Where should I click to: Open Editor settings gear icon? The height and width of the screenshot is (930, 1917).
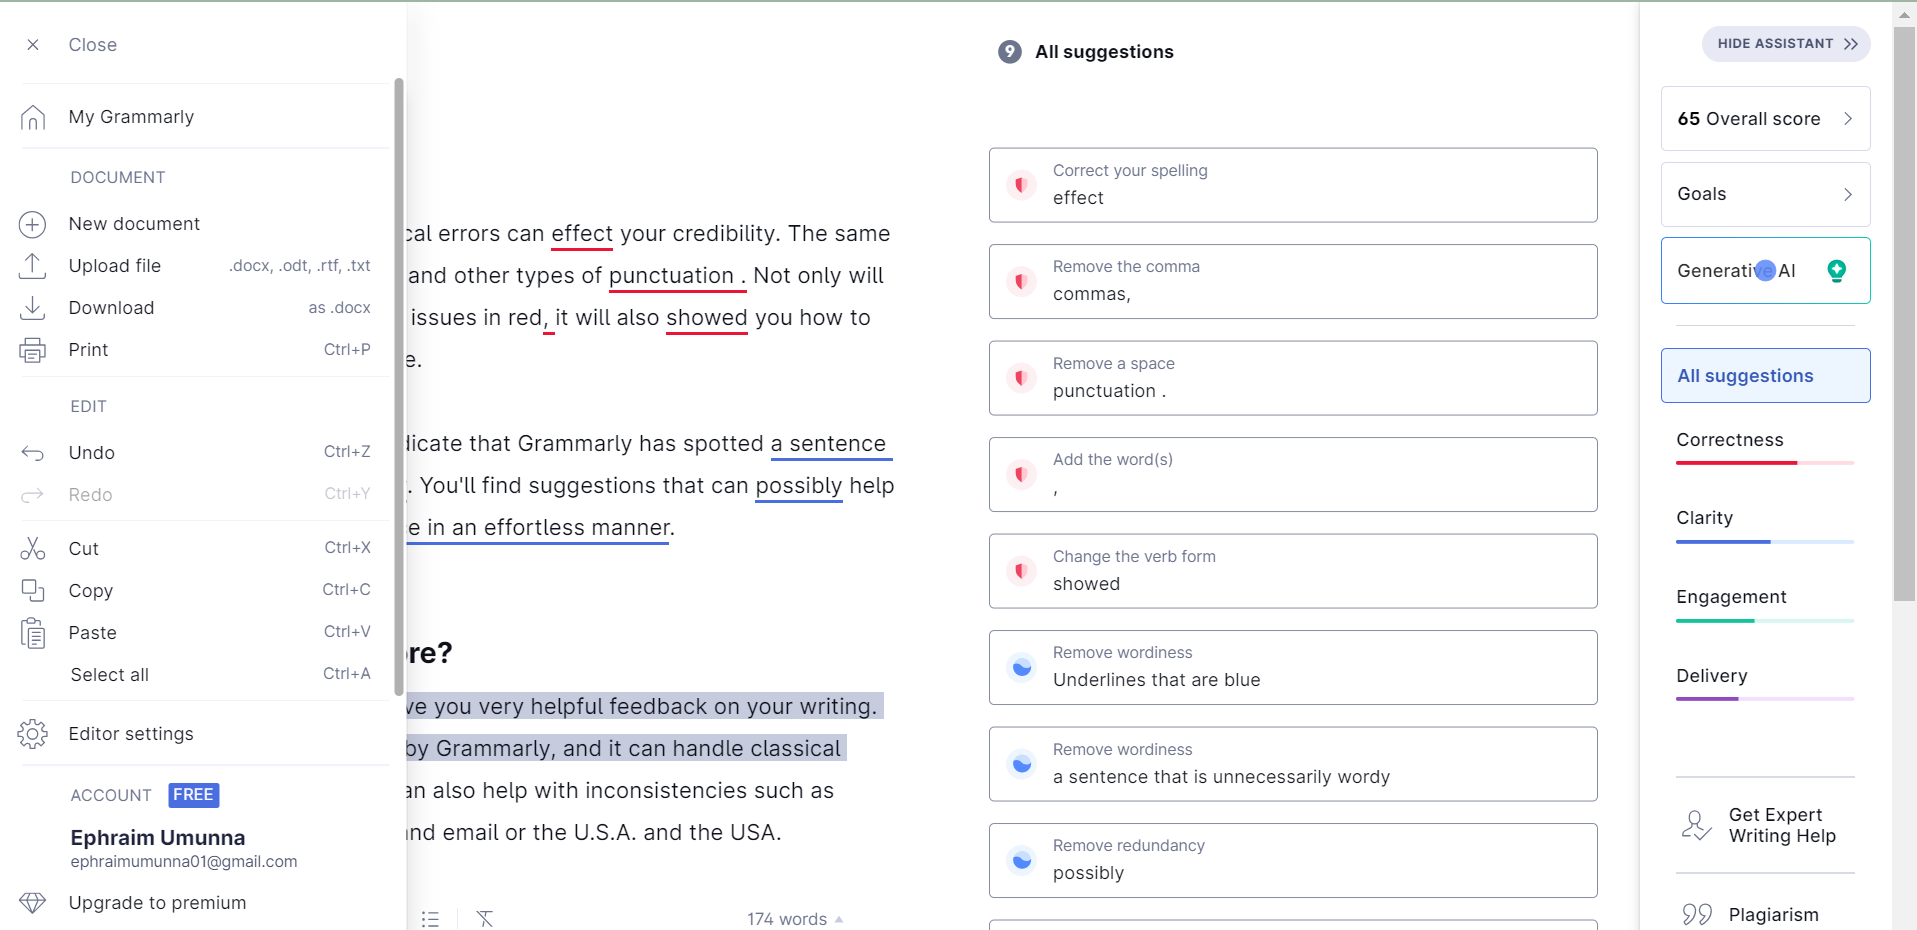pos(33,734)
